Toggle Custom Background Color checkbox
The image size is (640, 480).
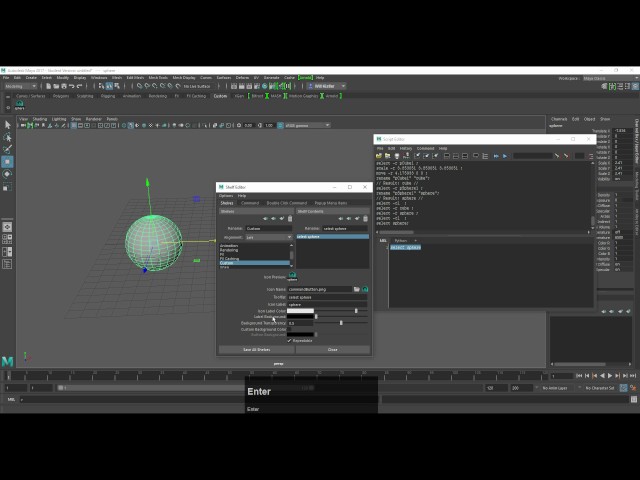pyautogui.click(x=289, y=329)
